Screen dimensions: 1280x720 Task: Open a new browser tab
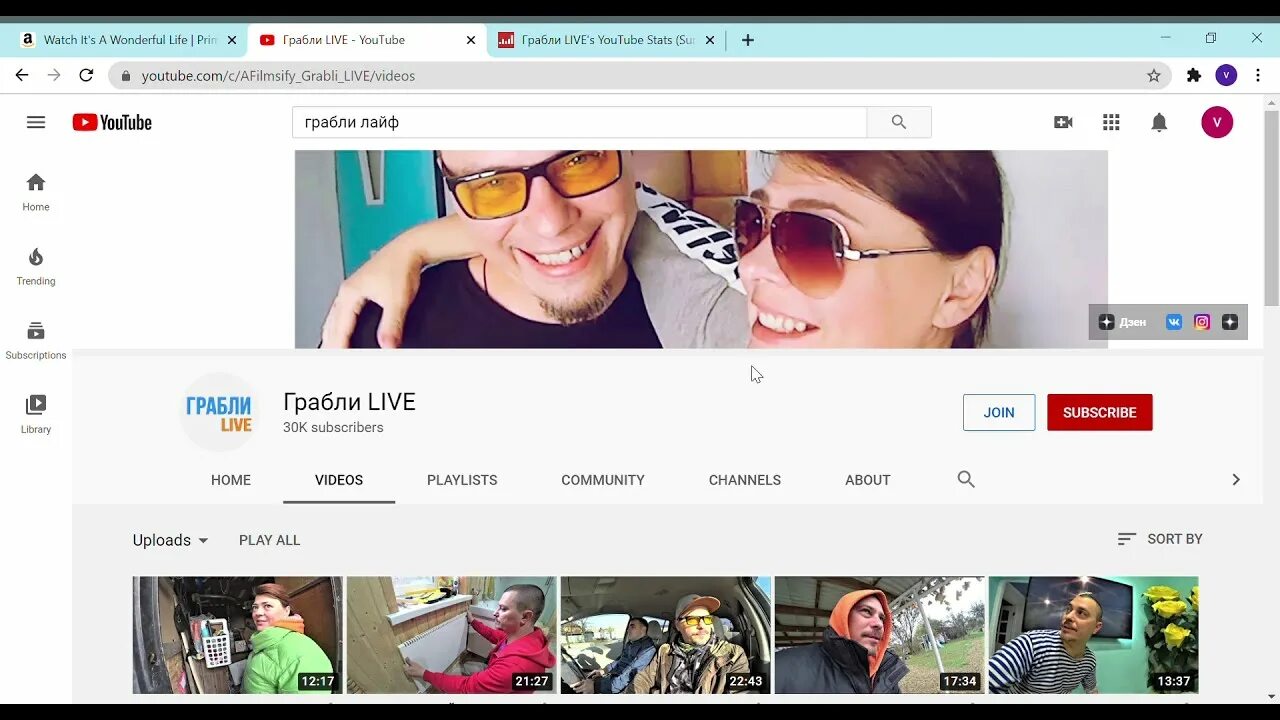[x=748, y=40]
